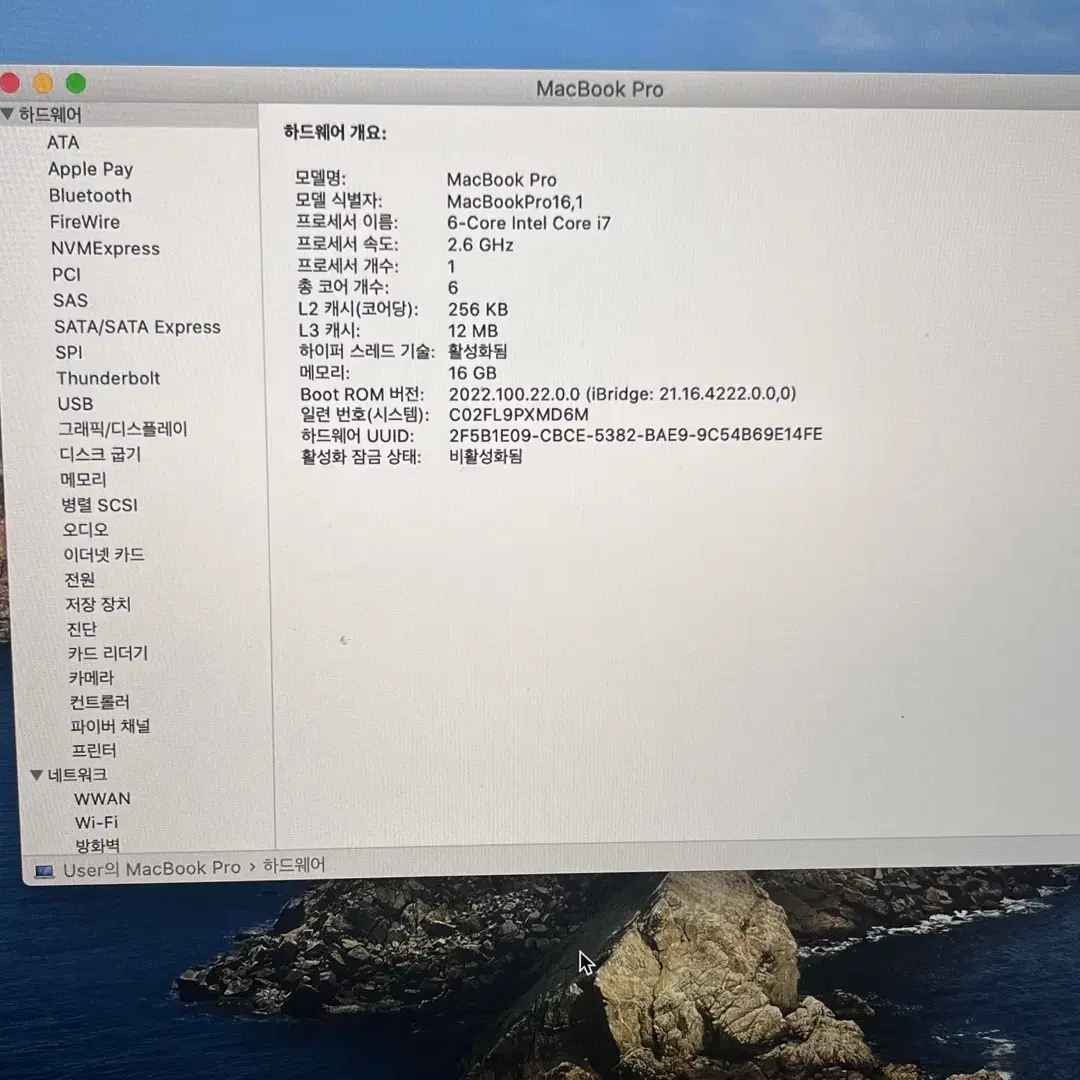Click the 모델명 label
The image size is (1080, 1080).
tap(320, 178)
